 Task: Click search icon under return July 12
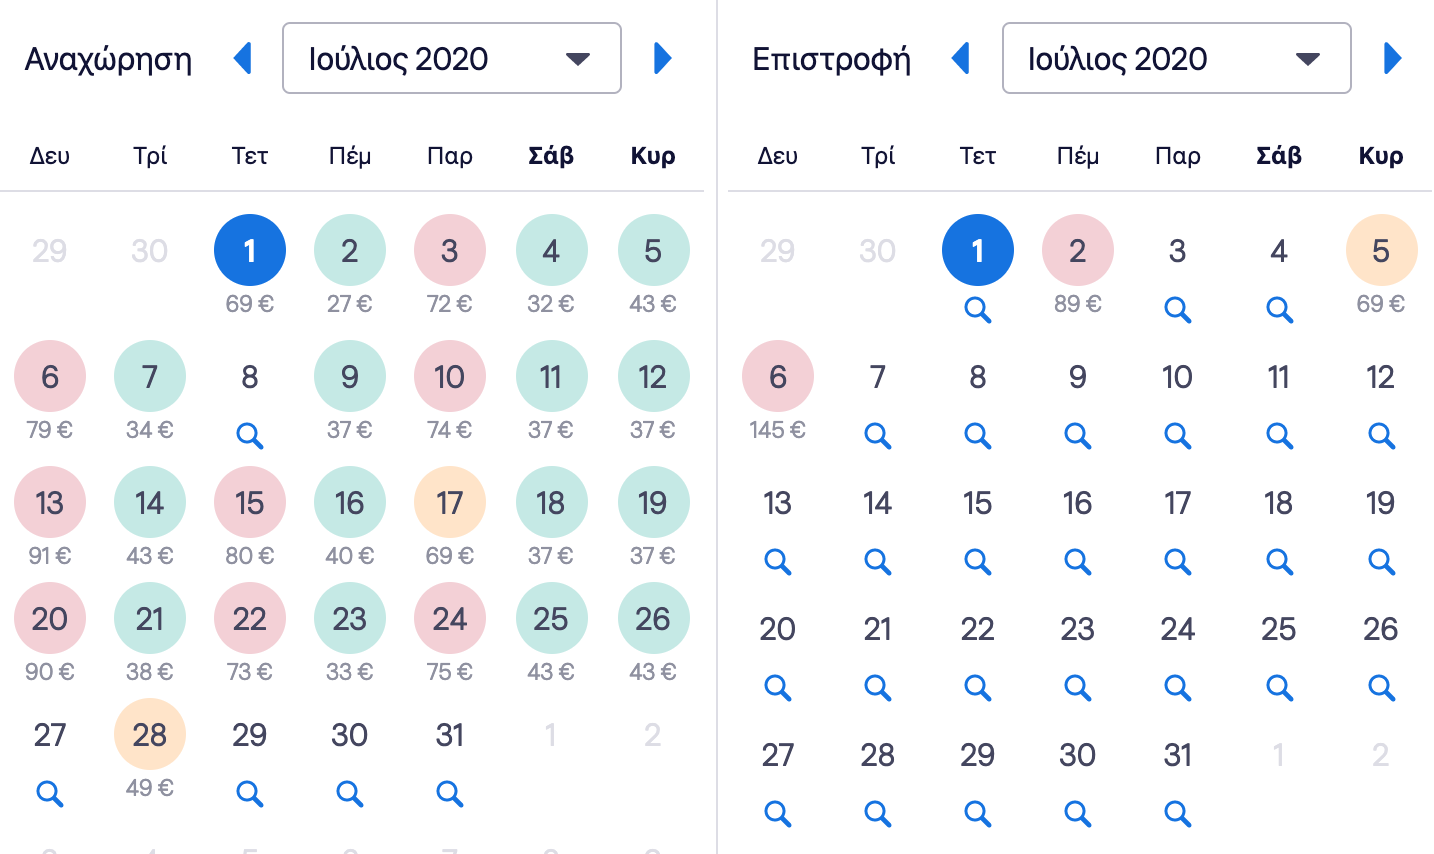[1381, 436]
